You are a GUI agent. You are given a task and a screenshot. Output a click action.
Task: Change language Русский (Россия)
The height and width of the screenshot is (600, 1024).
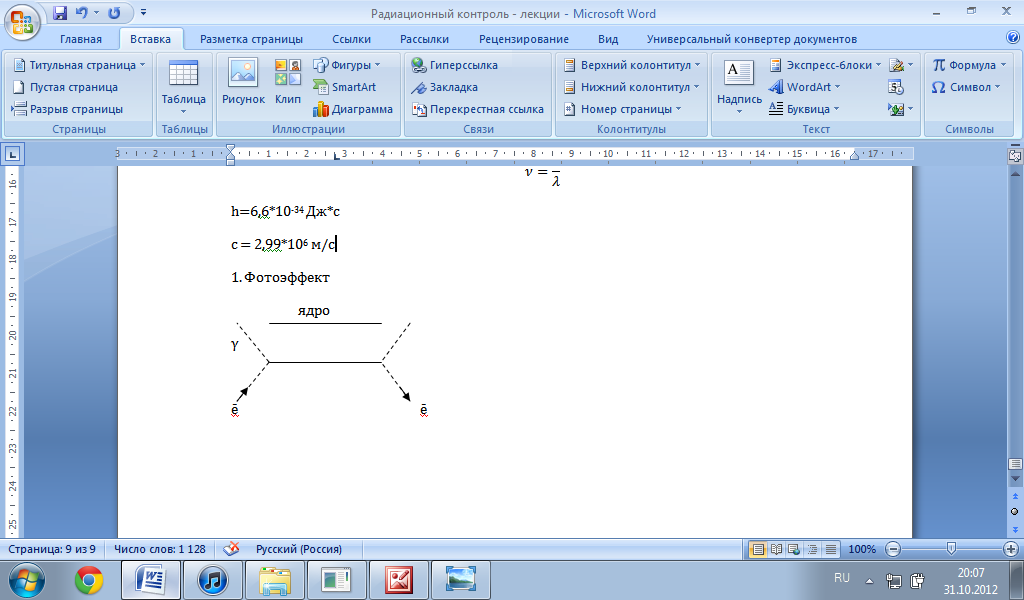tap(298, 549)
